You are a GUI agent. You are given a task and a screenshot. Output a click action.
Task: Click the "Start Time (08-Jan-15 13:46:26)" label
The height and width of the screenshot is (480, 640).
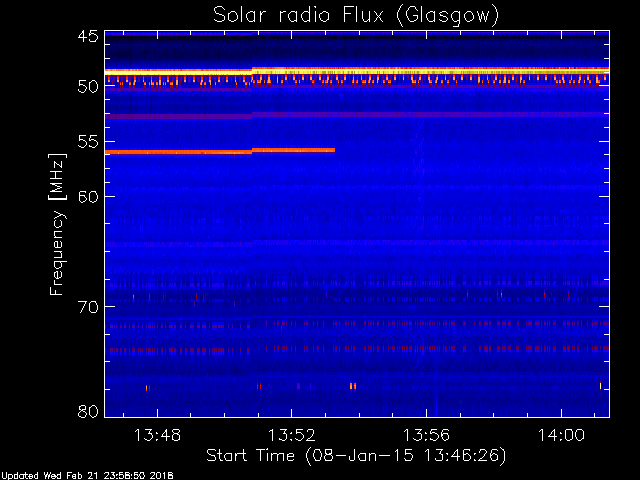[356, 455]
